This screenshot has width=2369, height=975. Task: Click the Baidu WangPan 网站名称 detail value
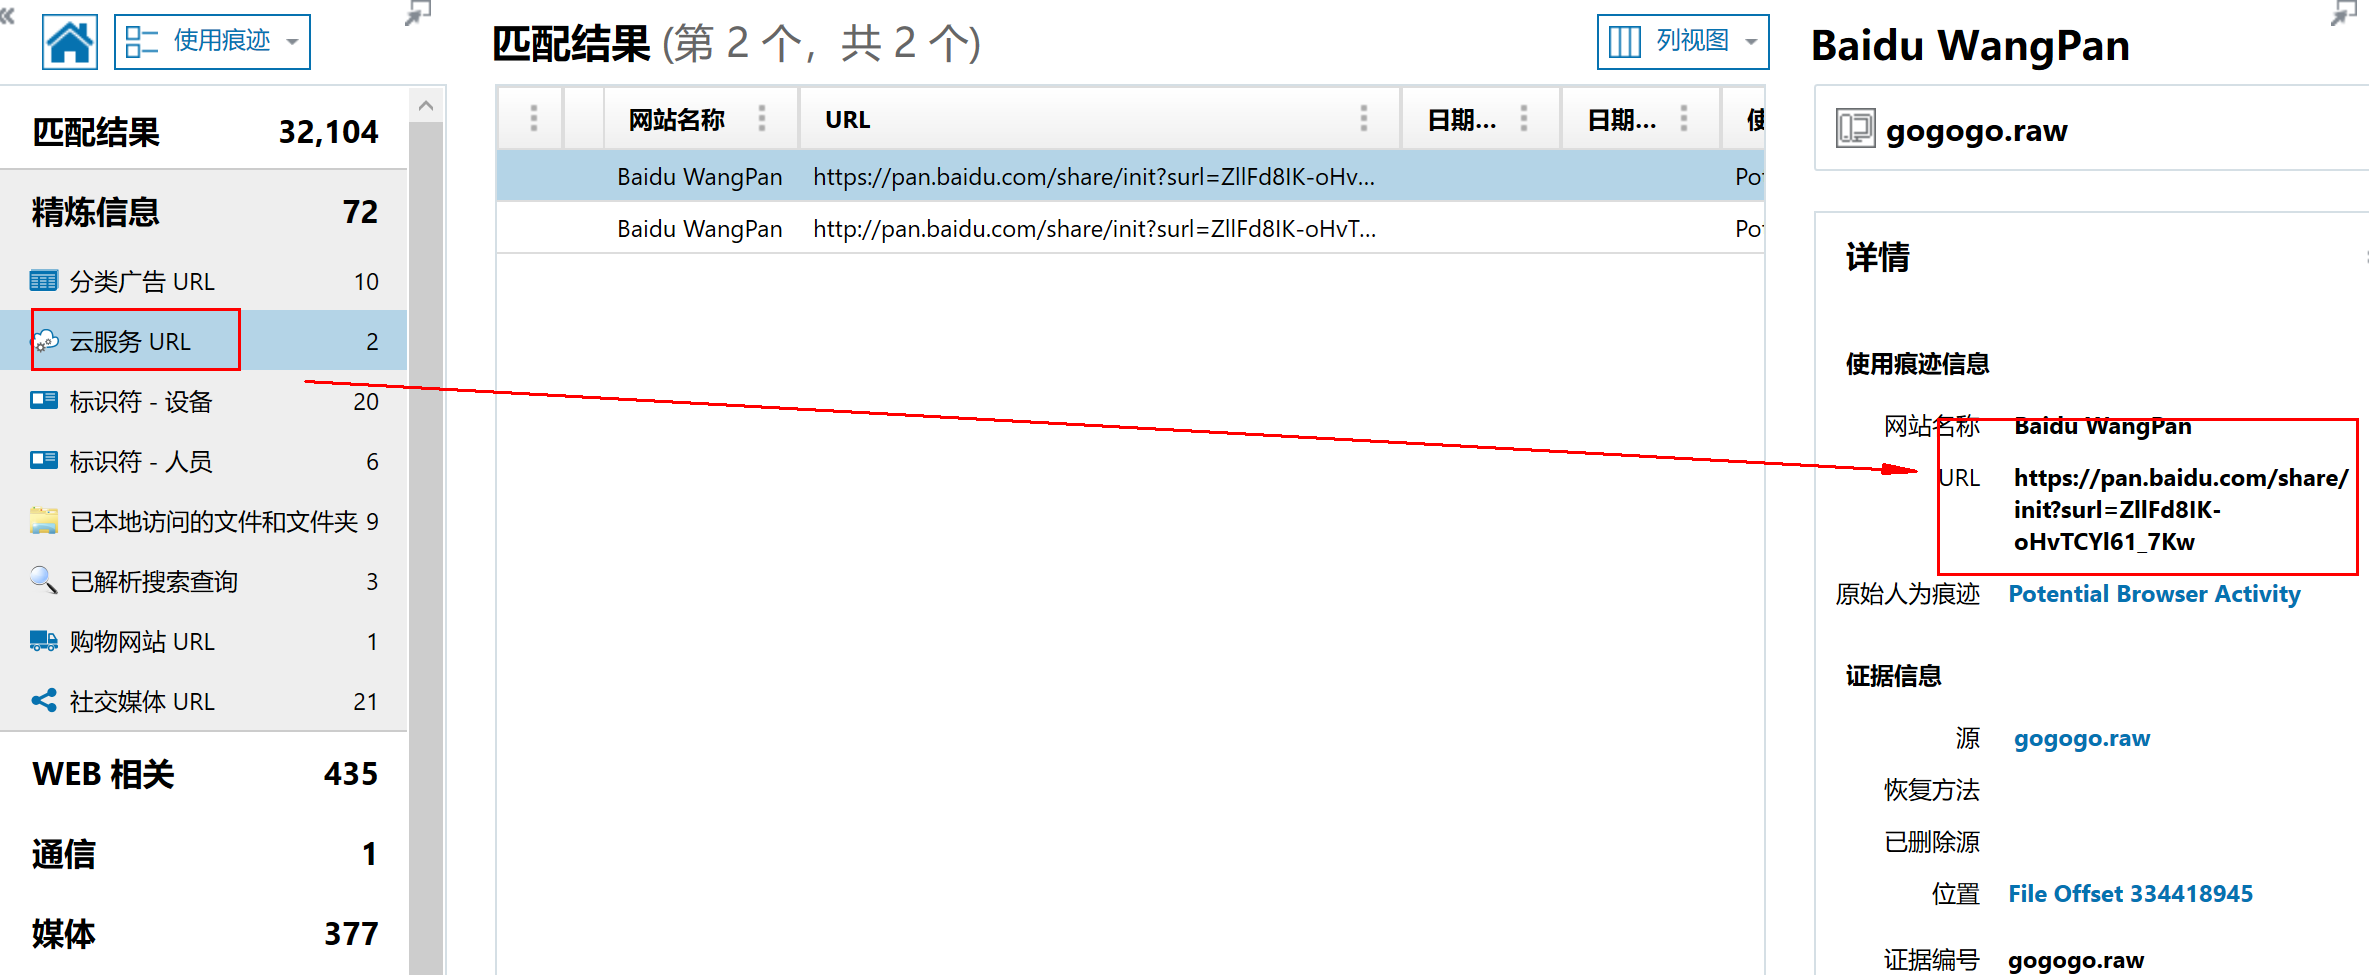pyautogui.click(x=2103, y=426)
